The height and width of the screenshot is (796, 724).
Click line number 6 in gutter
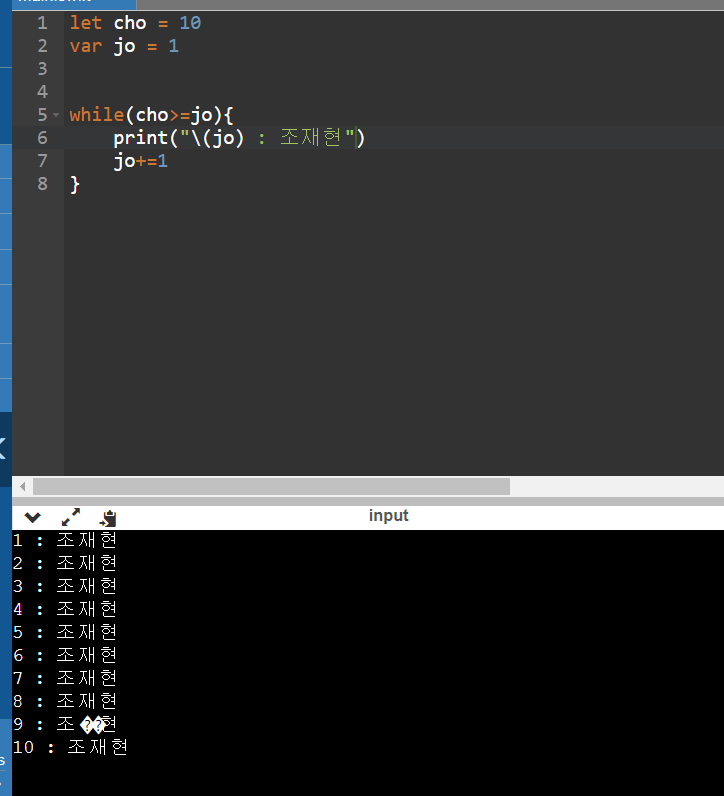point(43,138)
